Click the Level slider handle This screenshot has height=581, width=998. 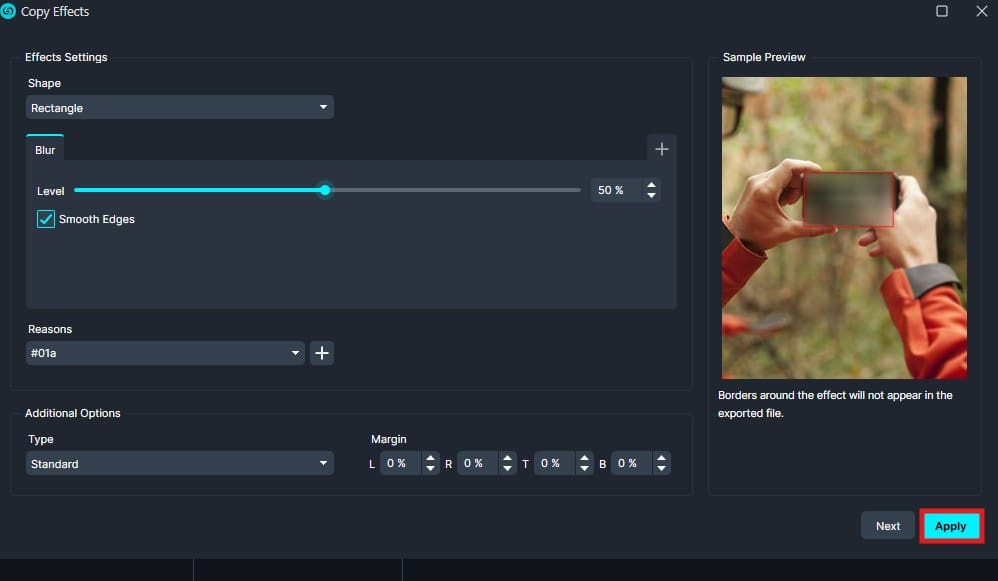pyautogui.click(x=324, y=190)
